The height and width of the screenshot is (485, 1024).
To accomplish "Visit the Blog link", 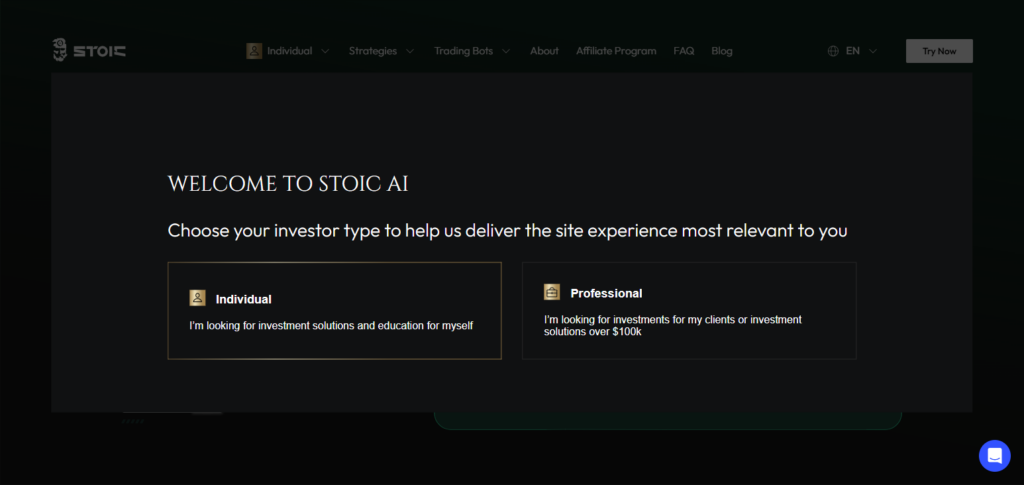I will (722, 51).
